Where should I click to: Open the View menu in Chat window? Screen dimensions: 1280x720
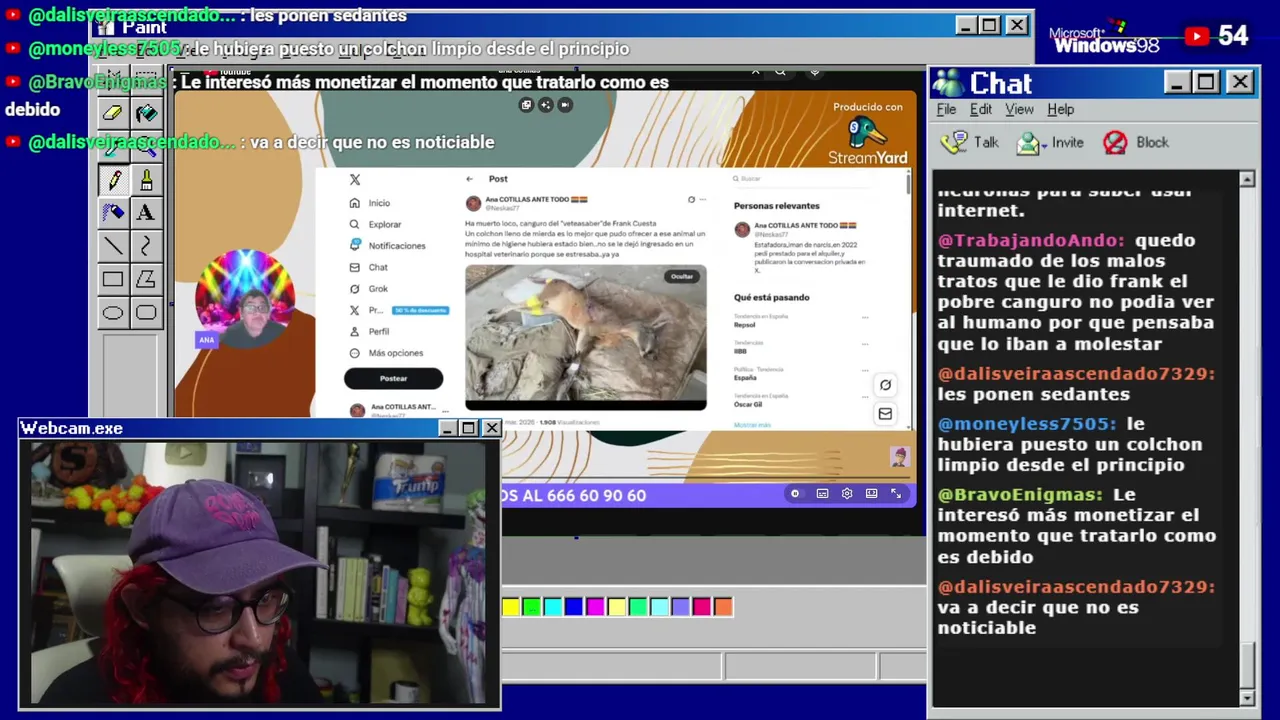pyautogui.click(x=1019, y=109)
